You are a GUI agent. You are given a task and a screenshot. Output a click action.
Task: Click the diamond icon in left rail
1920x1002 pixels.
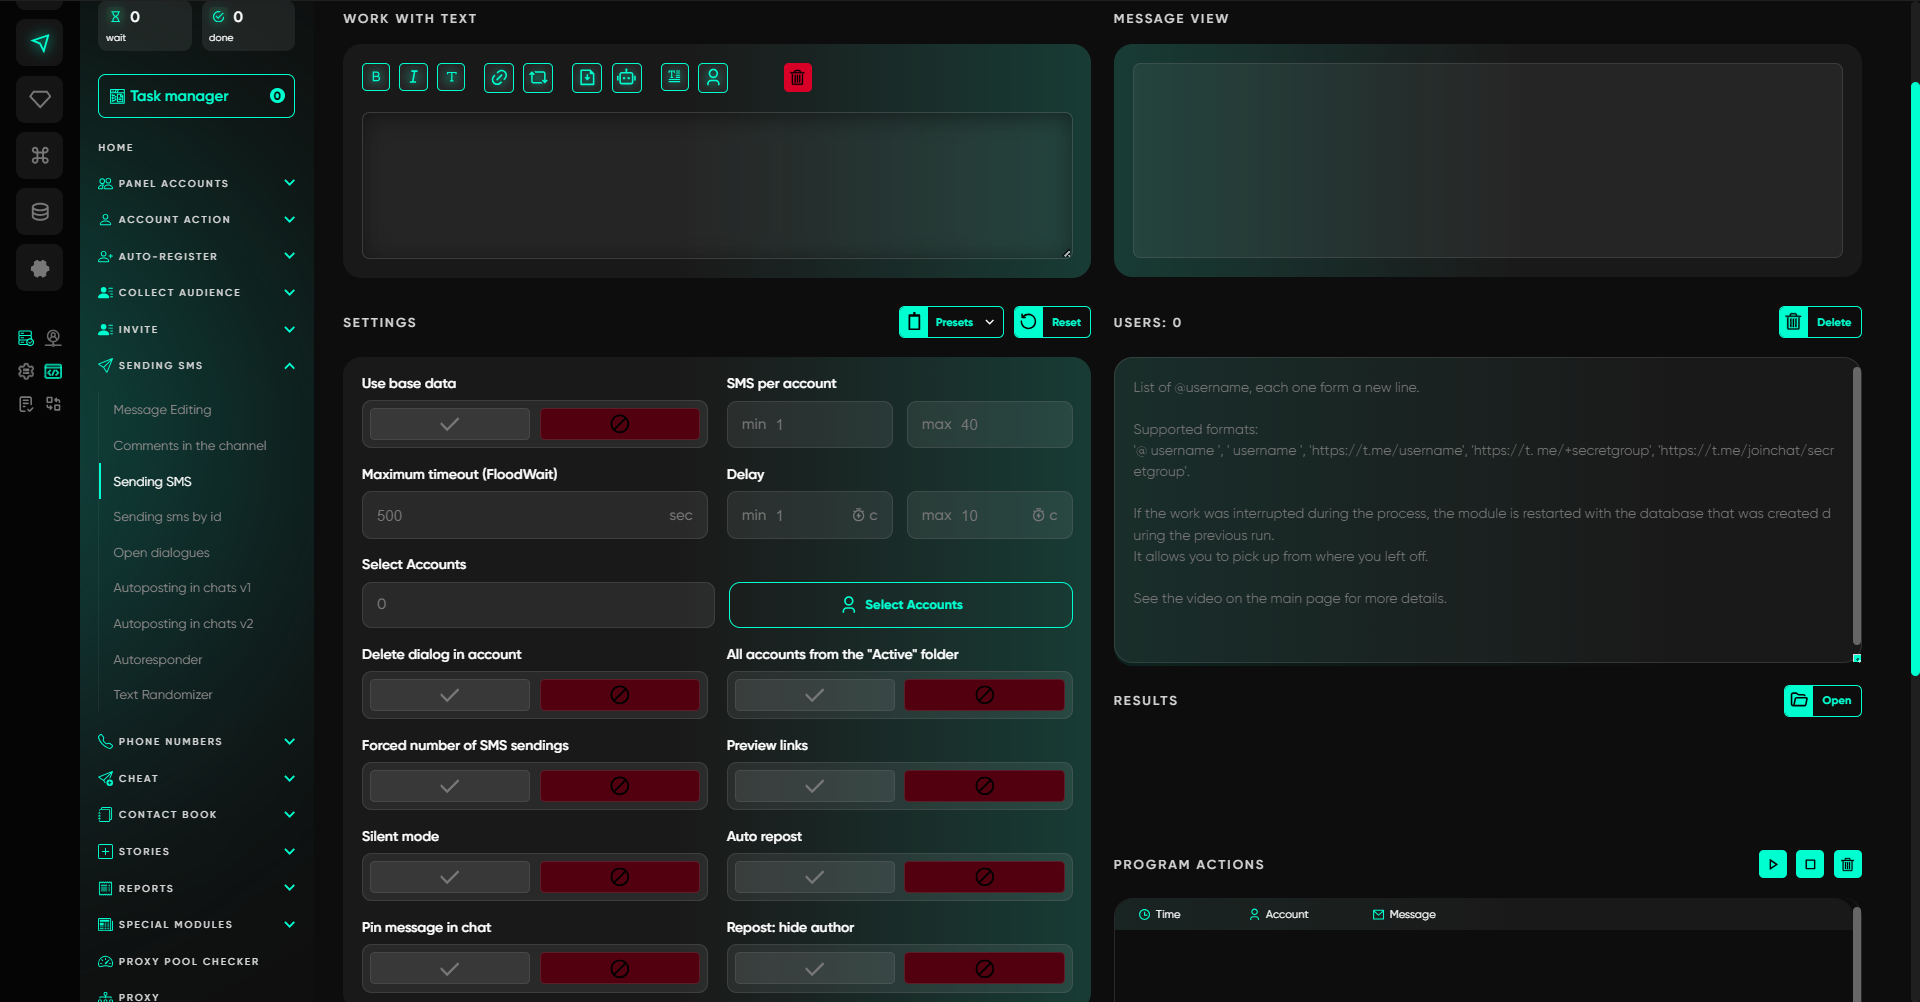(x=40, y=99)
